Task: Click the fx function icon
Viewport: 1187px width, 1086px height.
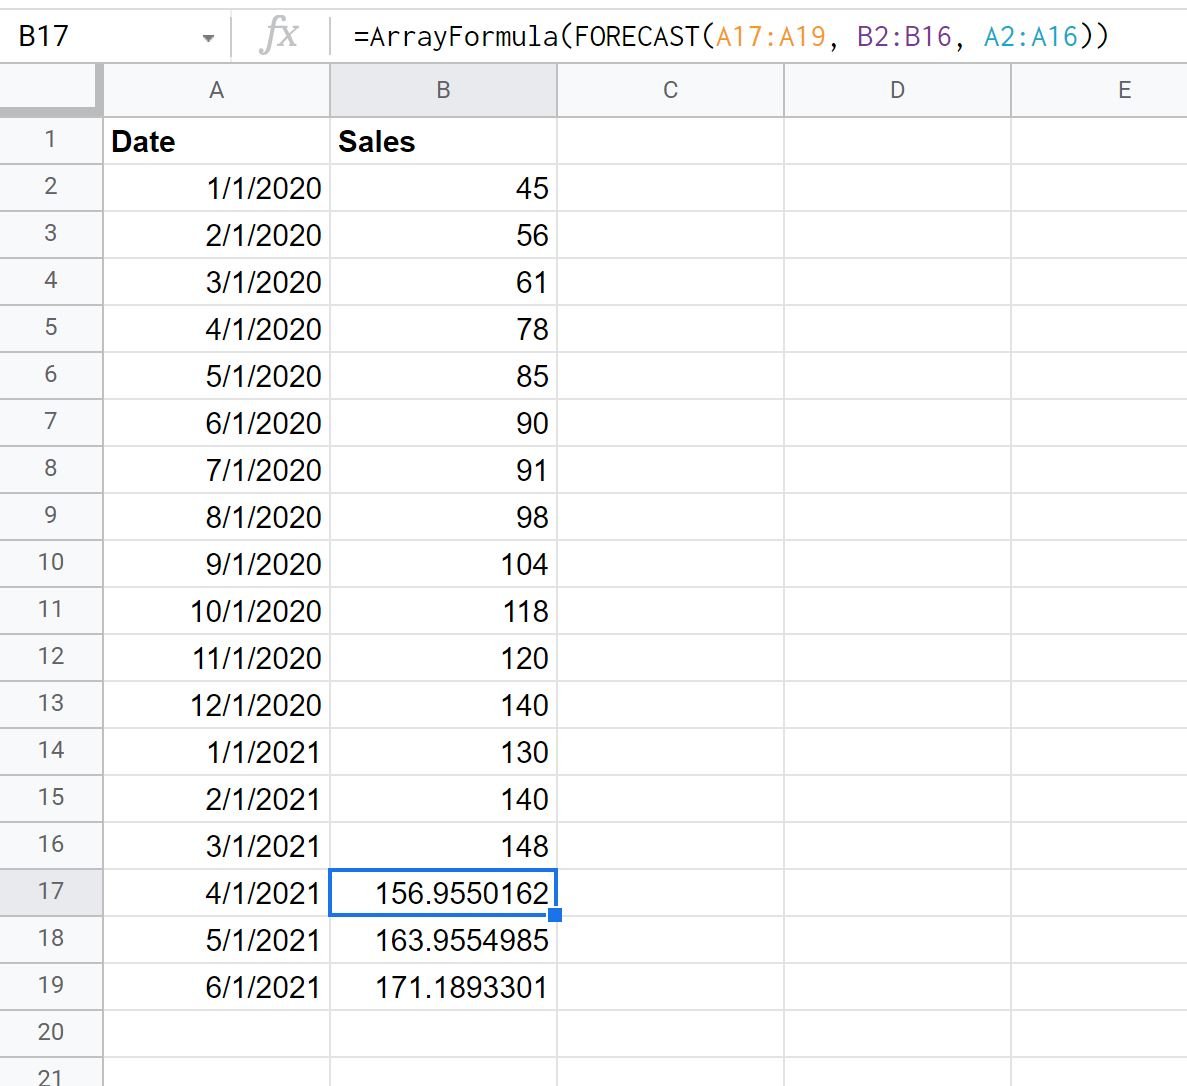Action: pyautogui.click(x=279, y=36)
